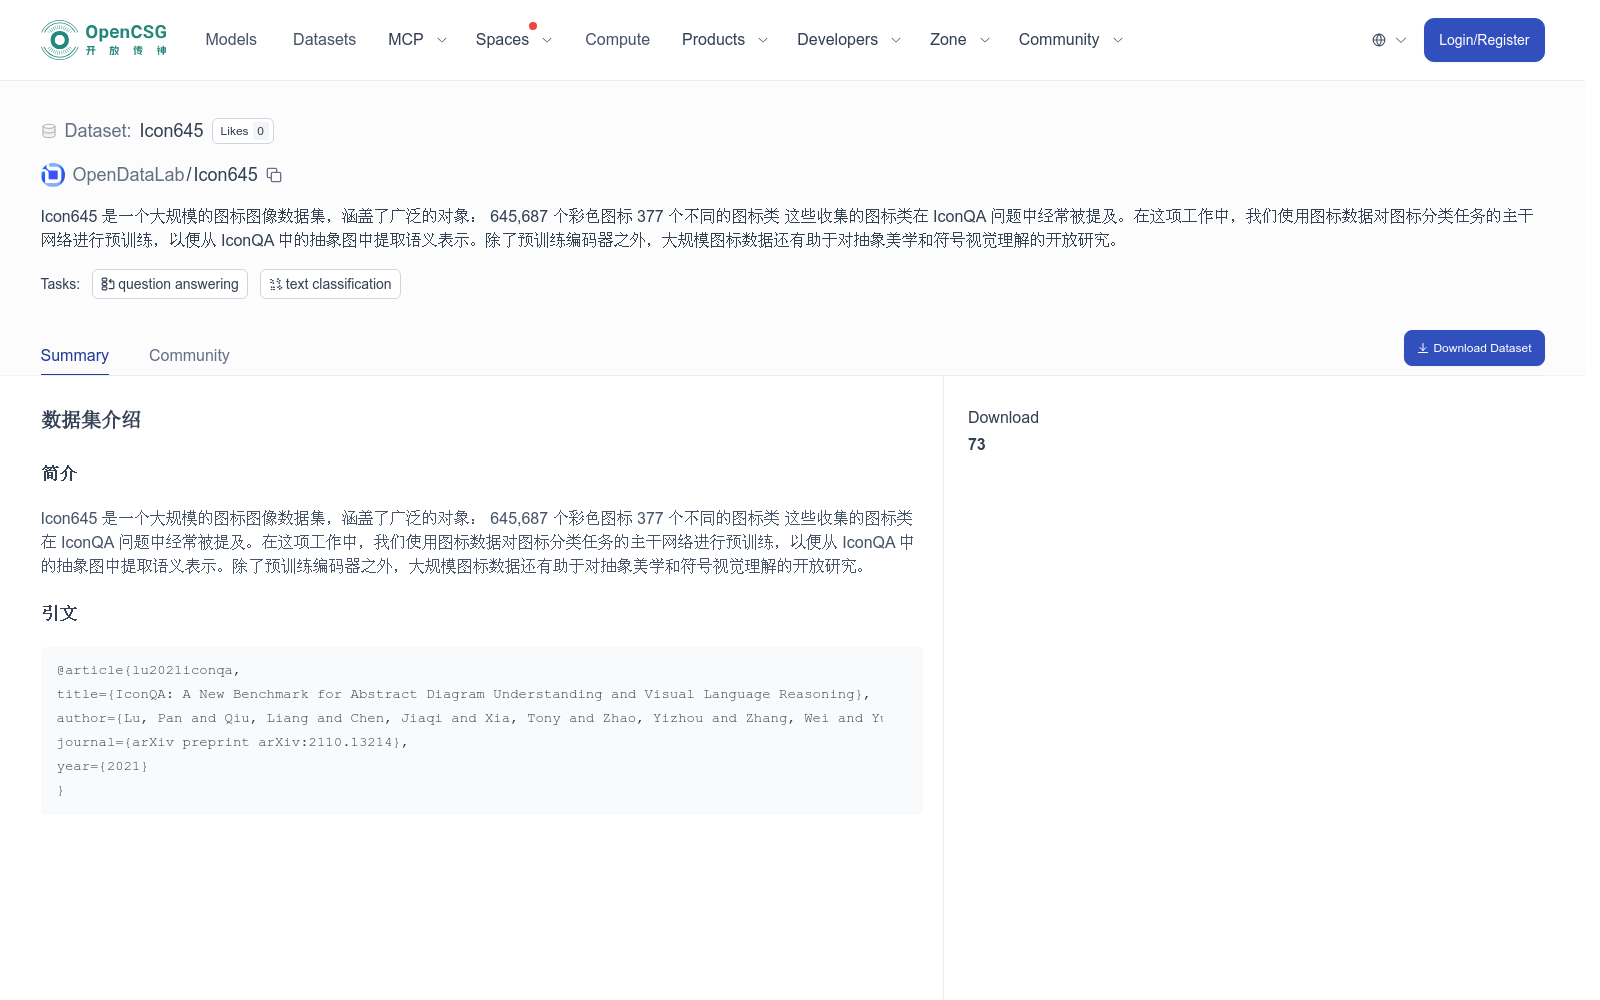Copy the OpenDataLab/Icon645 path icon
This screenshot has height=1000, width=1600.
(x=274, y=175)
